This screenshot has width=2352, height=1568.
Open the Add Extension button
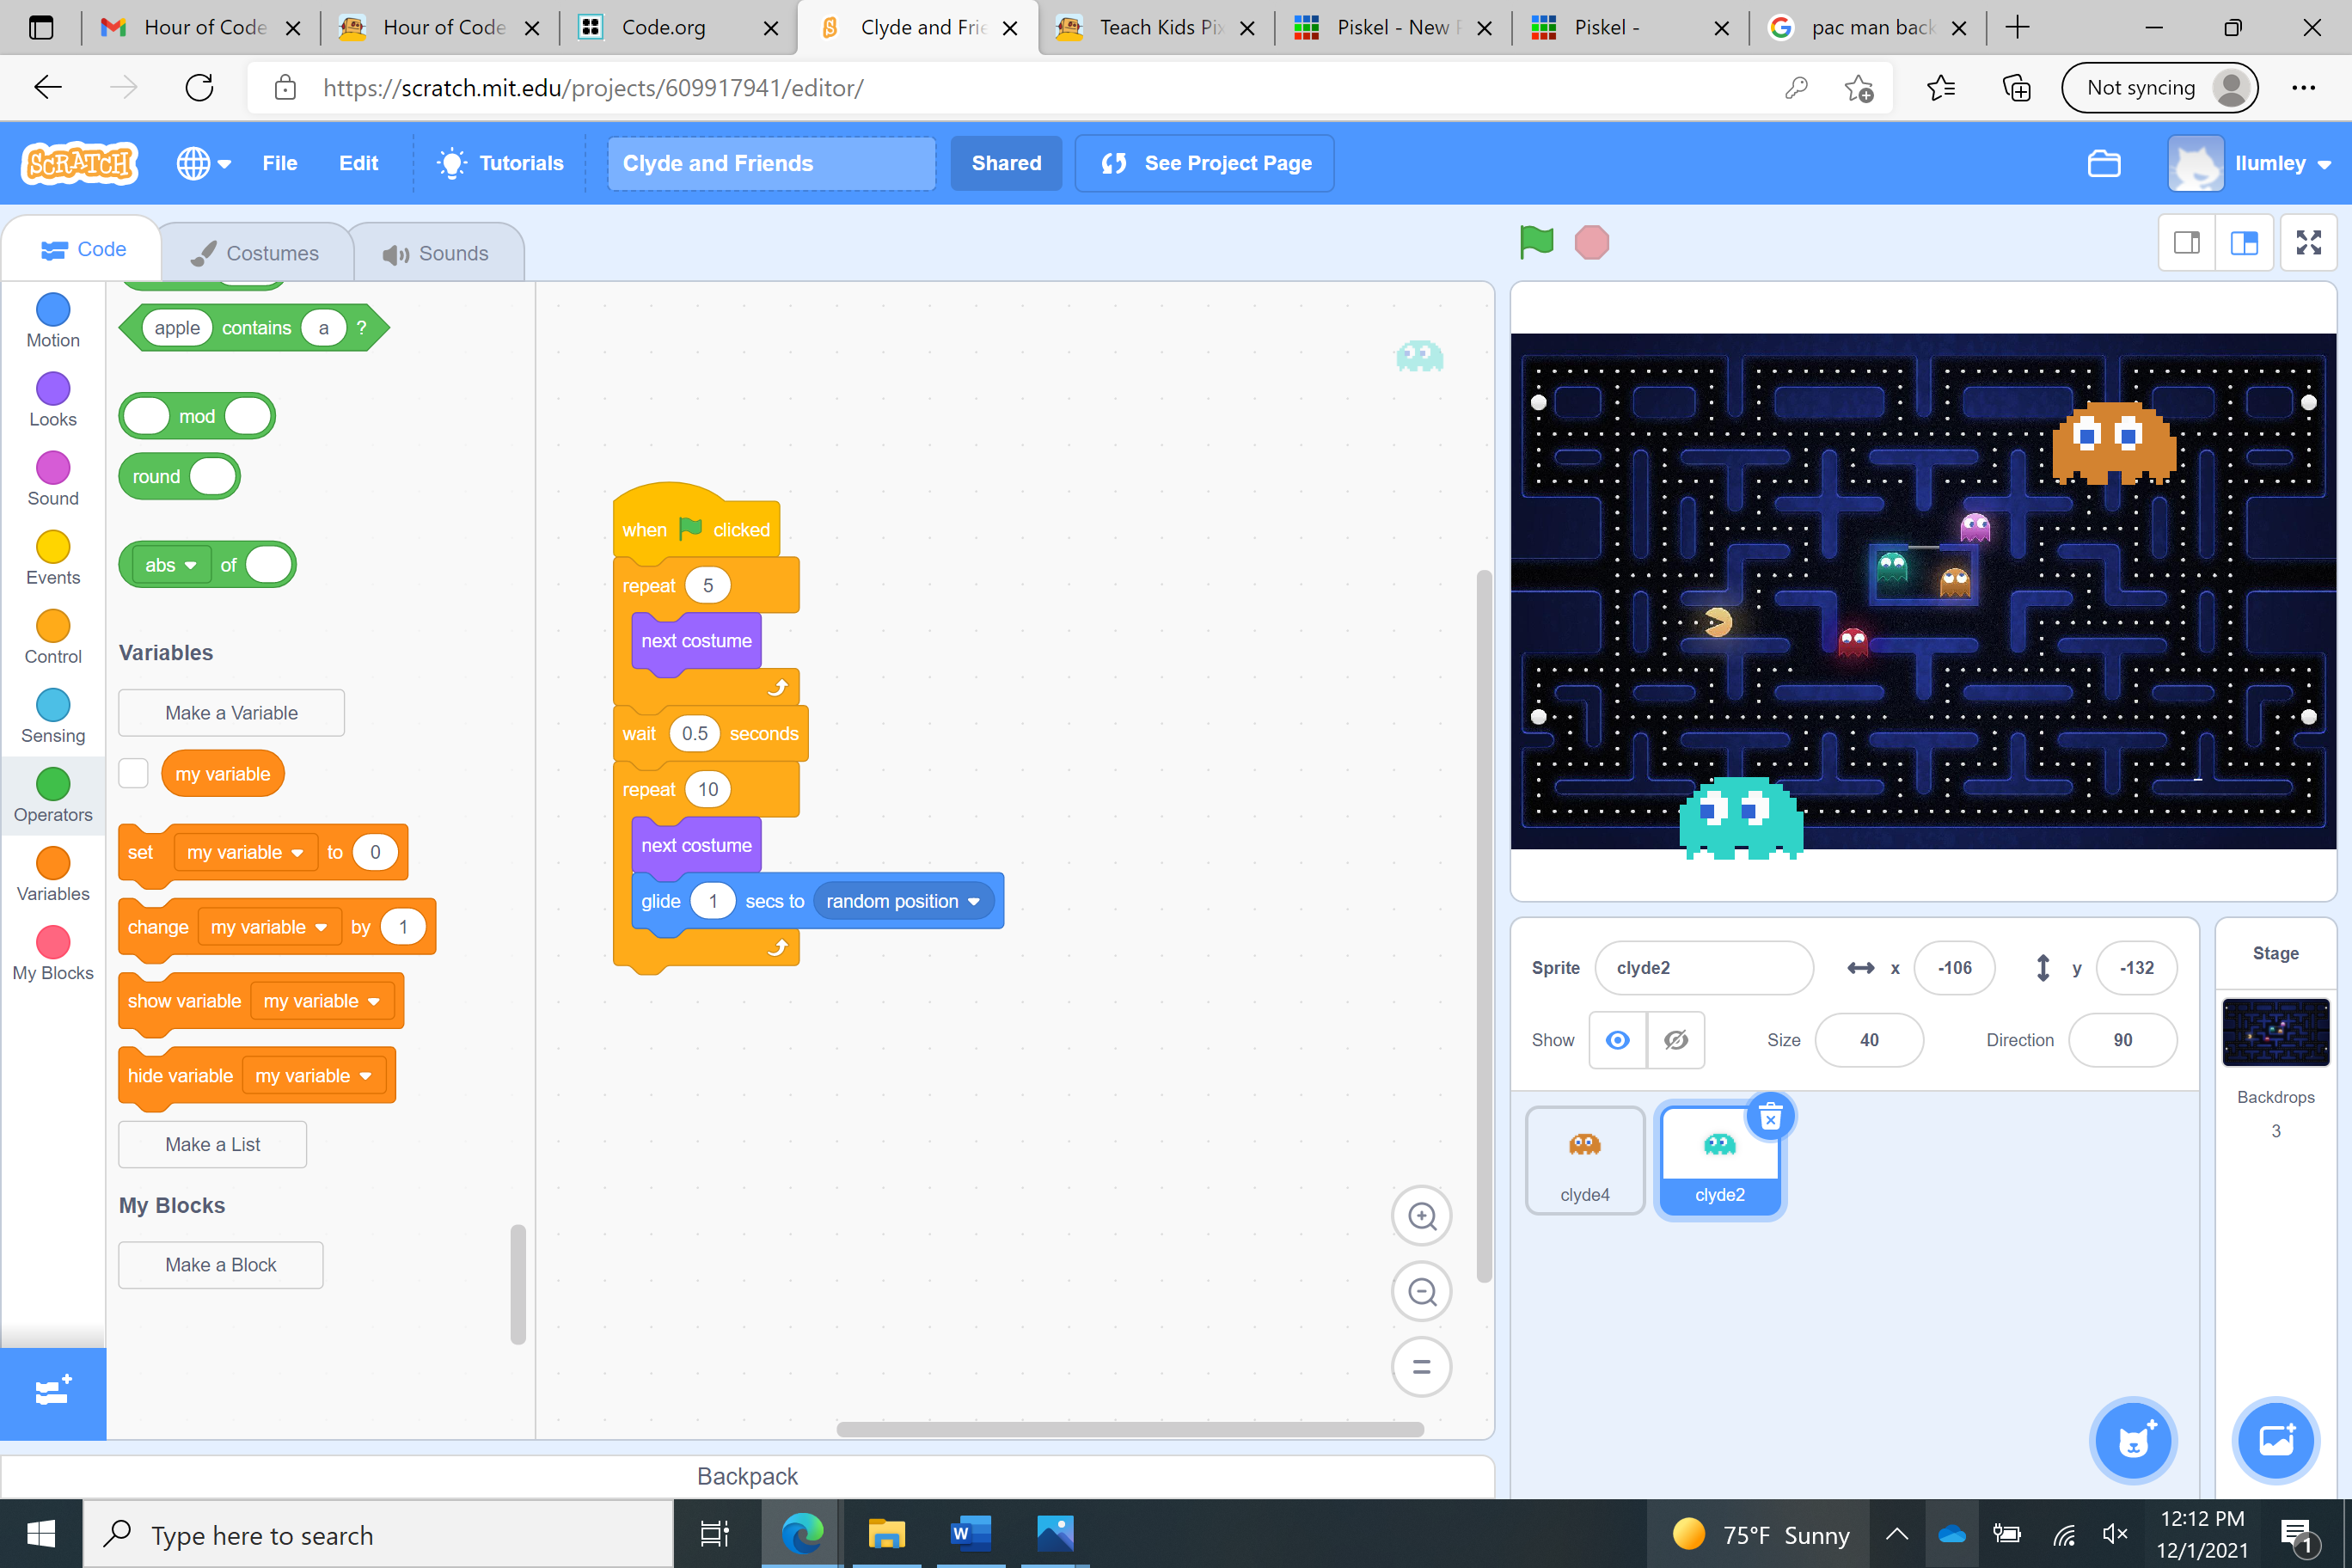tap(53, 1392)
